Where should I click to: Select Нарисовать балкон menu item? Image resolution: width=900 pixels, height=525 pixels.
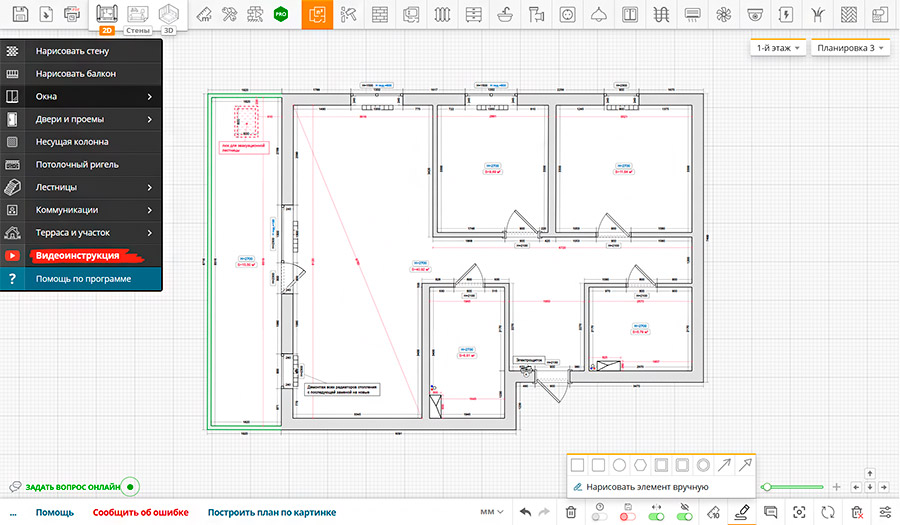[x=81, y=73]
